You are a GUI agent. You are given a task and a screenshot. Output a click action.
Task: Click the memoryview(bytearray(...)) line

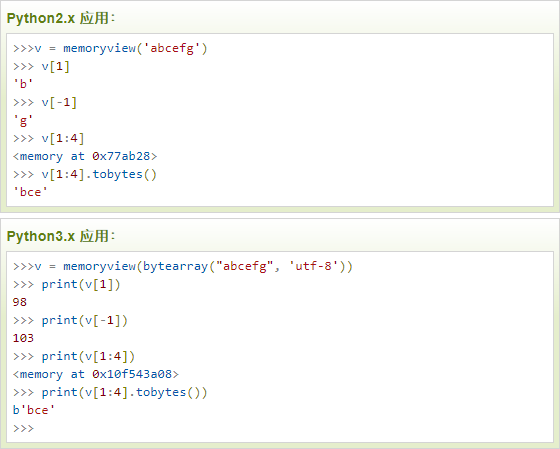coord(182,266)
